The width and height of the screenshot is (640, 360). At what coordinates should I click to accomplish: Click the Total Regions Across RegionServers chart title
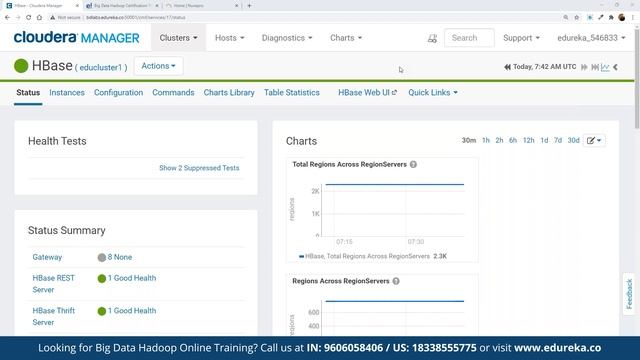pos(349,164)
